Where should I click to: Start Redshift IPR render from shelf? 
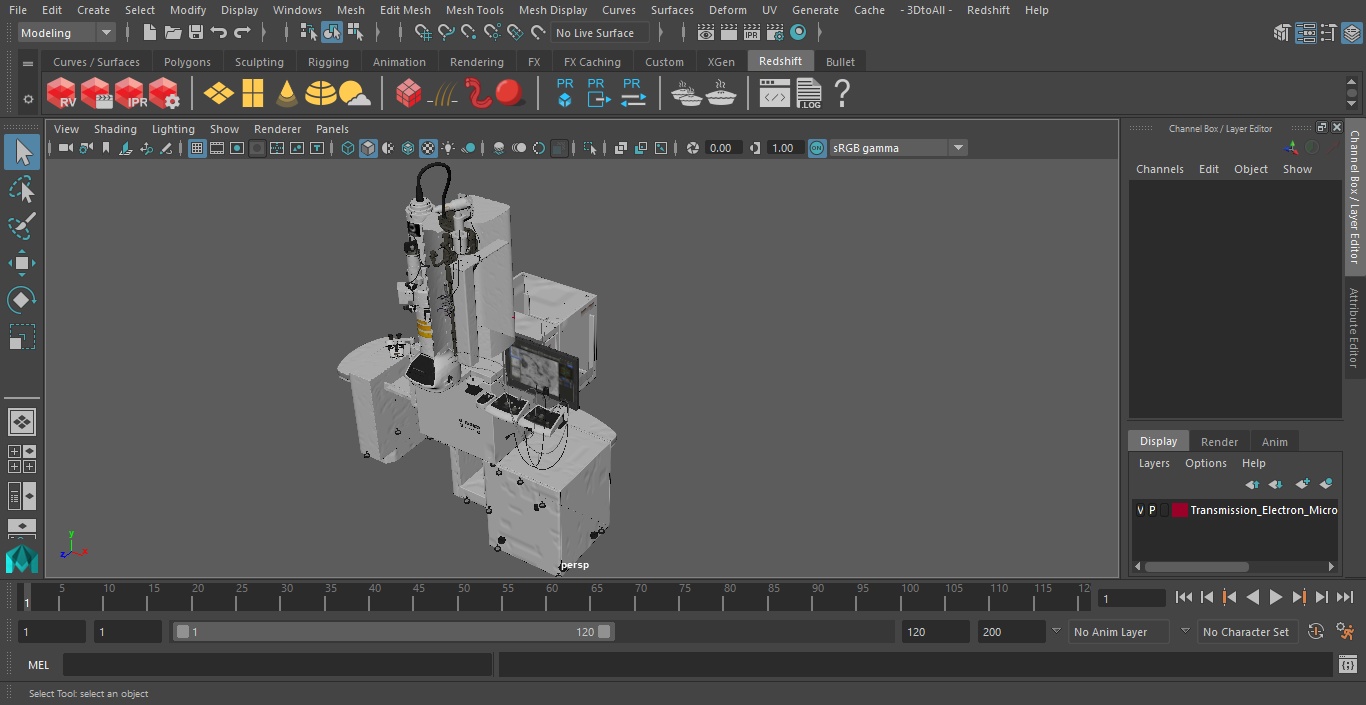coord(130,94)
